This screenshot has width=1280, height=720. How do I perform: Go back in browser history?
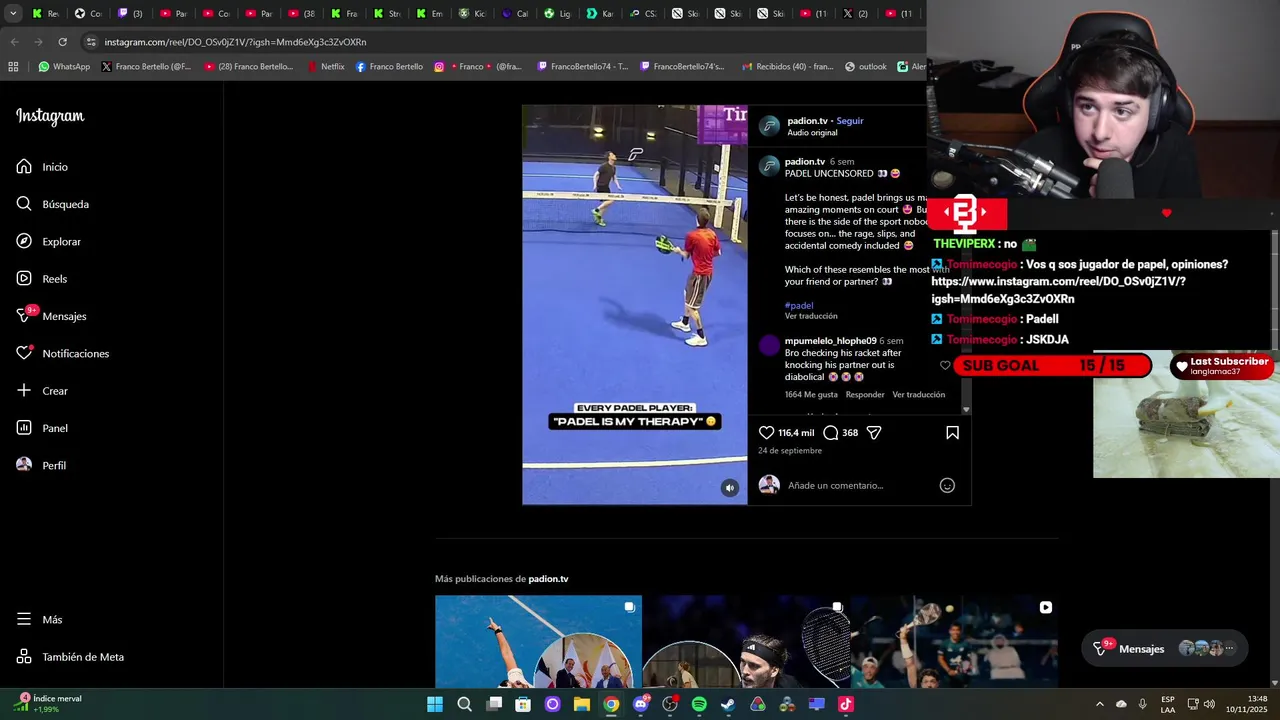[x=14, y=42]
